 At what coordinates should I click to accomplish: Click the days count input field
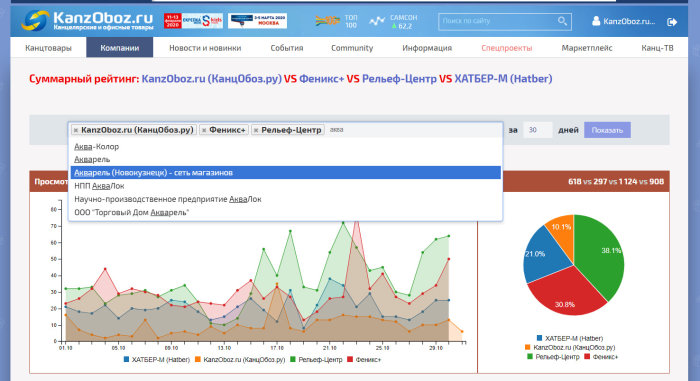coord(538,130)
